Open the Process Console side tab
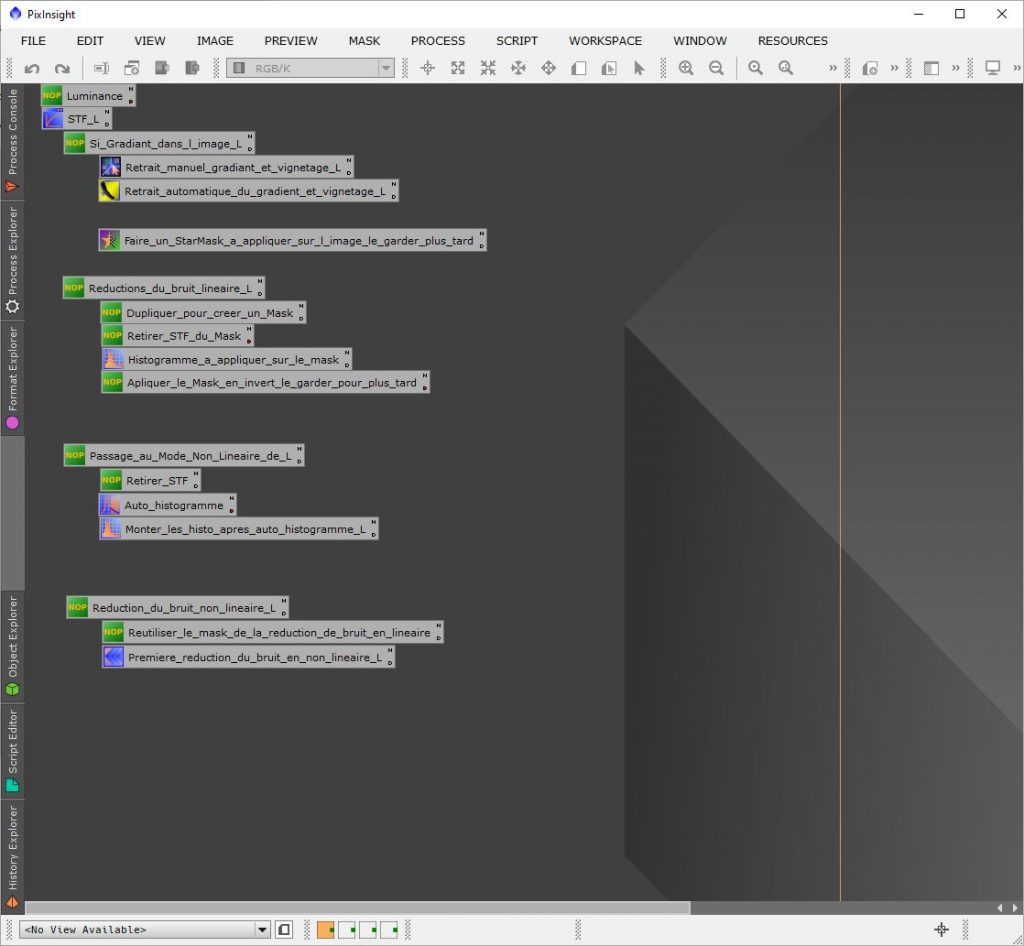This screenshot has height=946, width=1024. (12, 141)
